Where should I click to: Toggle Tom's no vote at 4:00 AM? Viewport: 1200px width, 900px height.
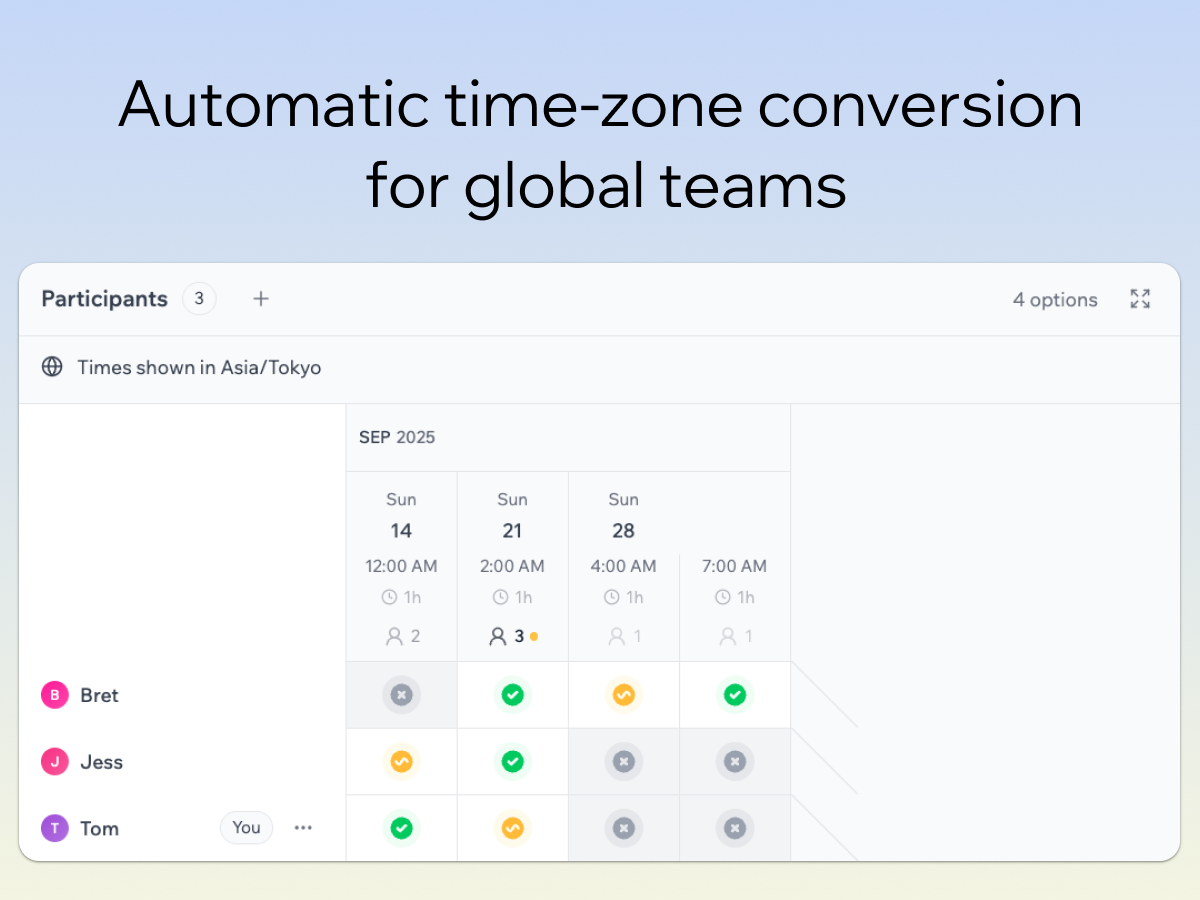point(623,828)
